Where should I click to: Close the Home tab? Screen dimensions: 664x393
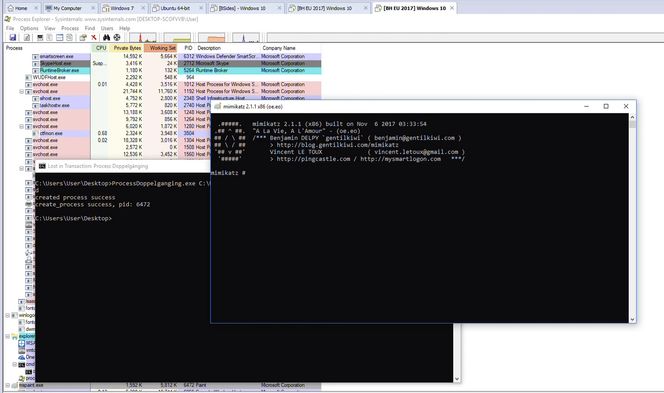coord(36,8)
